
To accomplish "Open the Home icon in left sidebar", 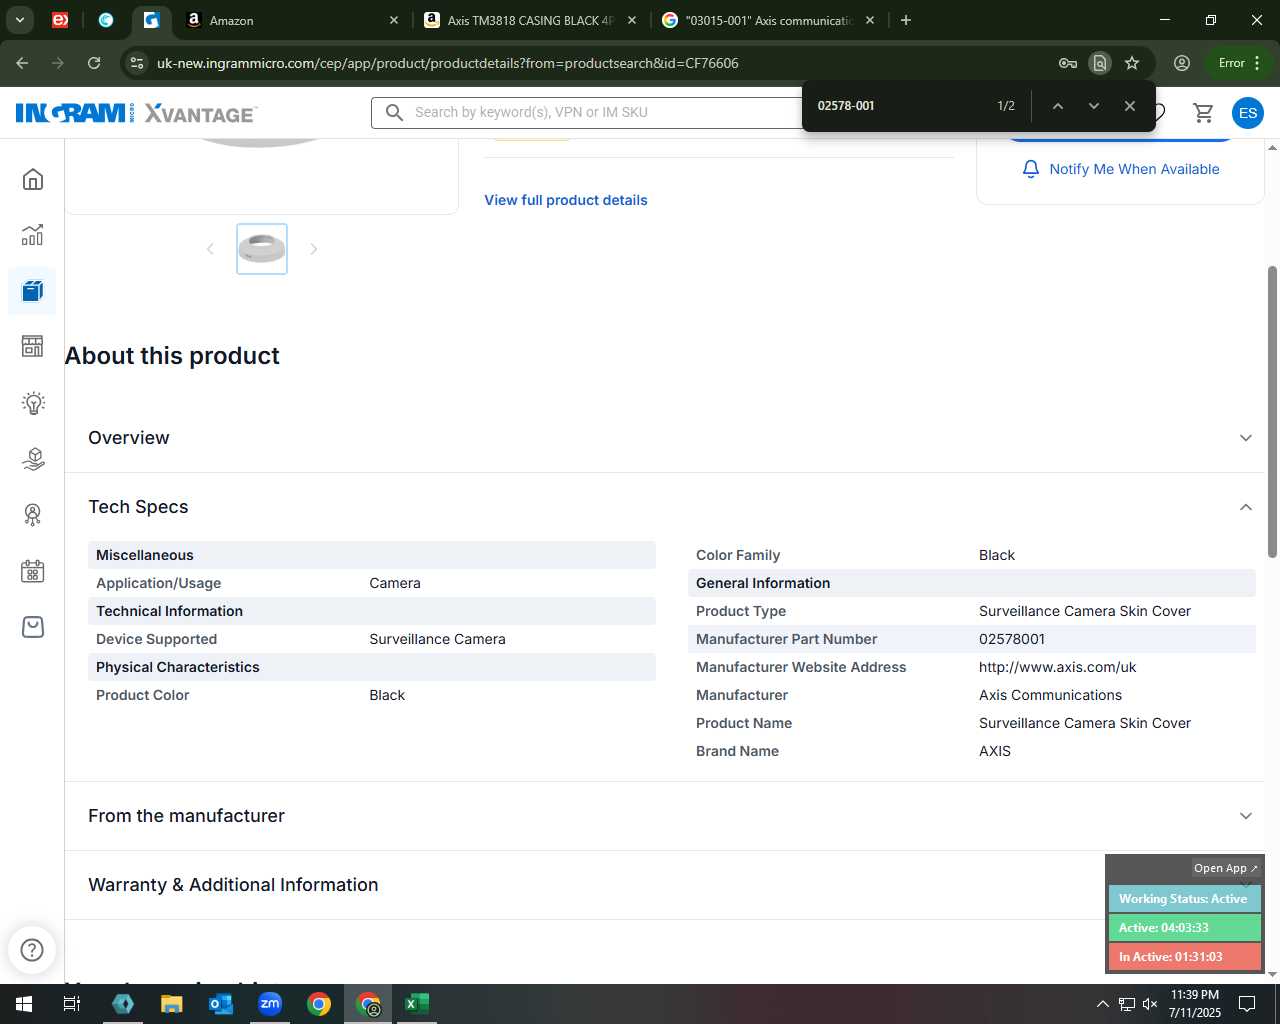I will tap(33, 179).
